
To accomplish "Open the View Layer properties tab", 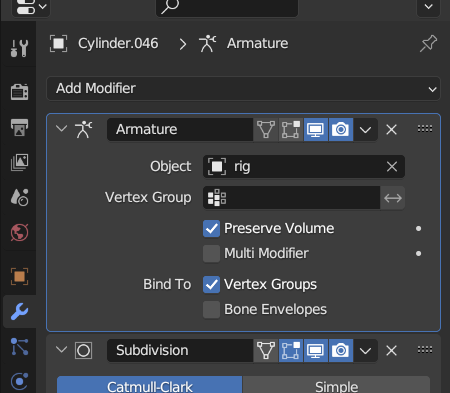I will click(x=19, y=162).
